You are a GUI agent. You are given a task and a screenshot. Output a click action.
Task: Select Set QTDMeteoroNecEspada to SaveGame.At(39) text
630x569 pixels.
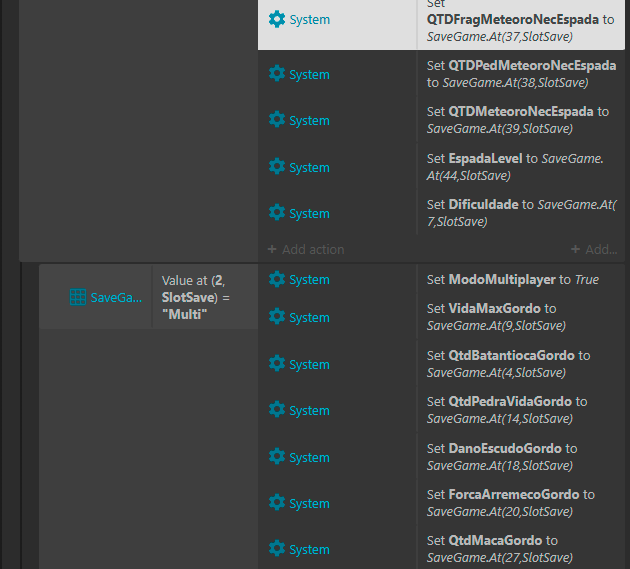coord(518,120)
